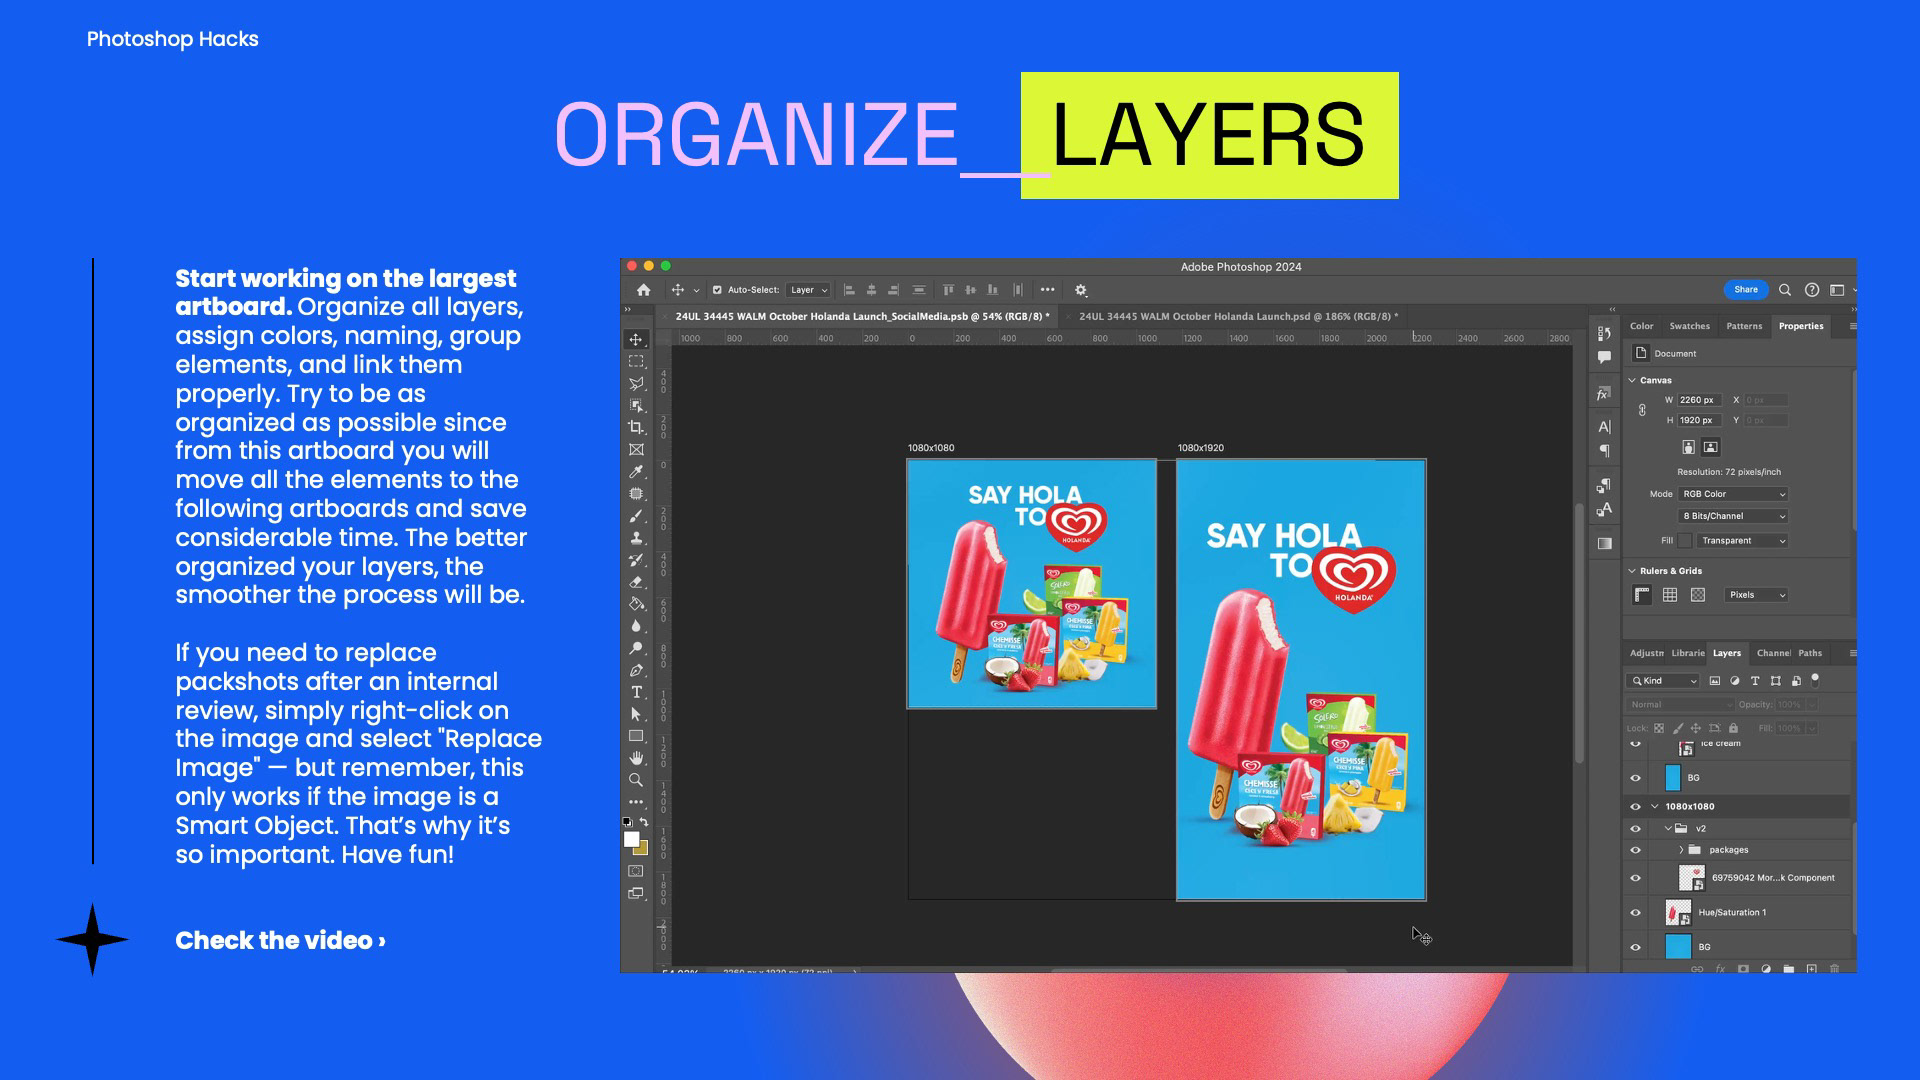Open the Styles fx panel icon
Screen dimensions: 1920x1080
click(x=1604, y=394)
